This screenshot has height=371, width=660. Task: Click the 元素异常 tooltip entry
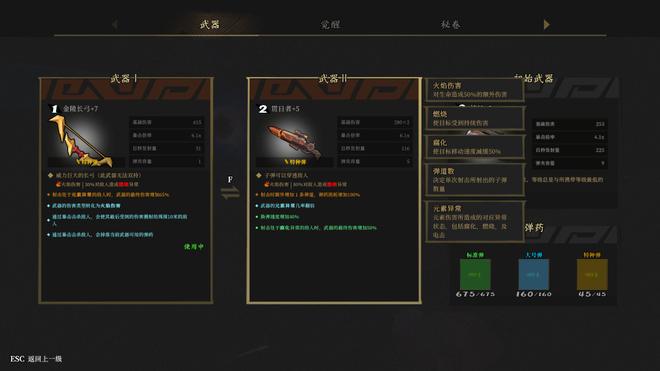[475, 222]
